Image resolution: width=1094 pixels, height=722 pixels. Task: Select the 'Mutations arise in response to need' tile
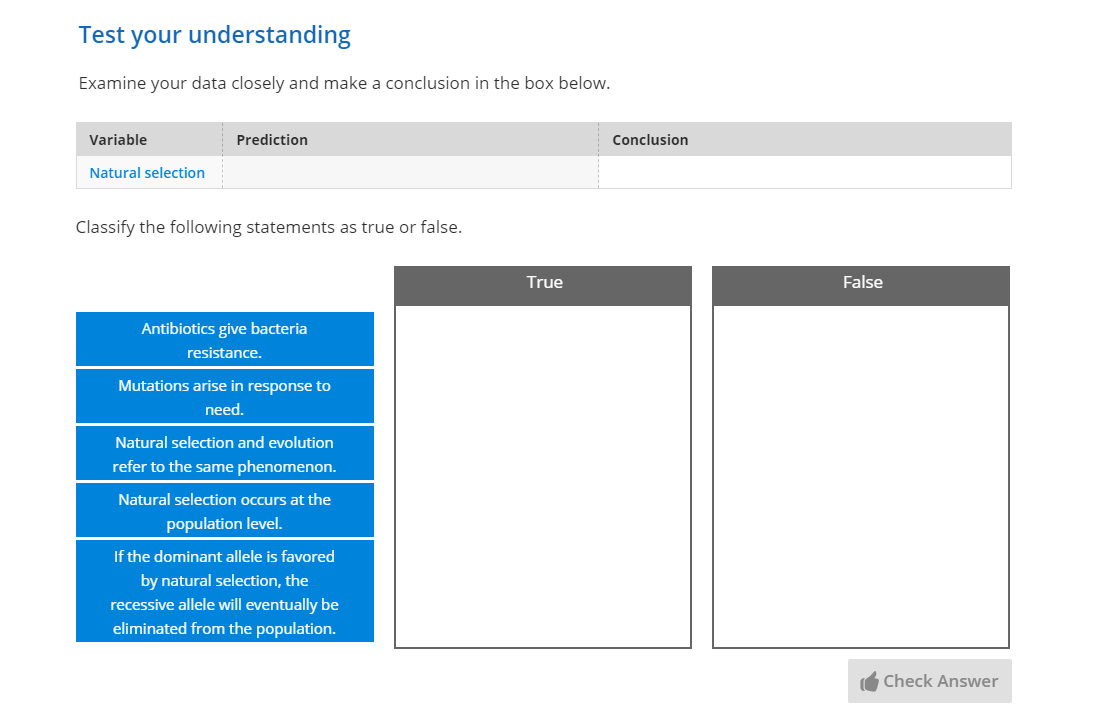point(224,397)
